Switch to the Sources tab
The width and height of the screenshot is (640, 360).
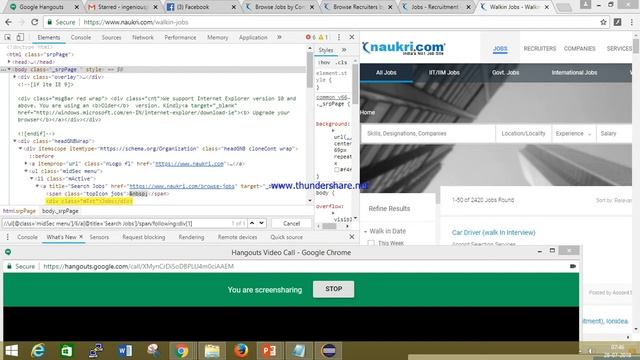(x=111, y=37)
